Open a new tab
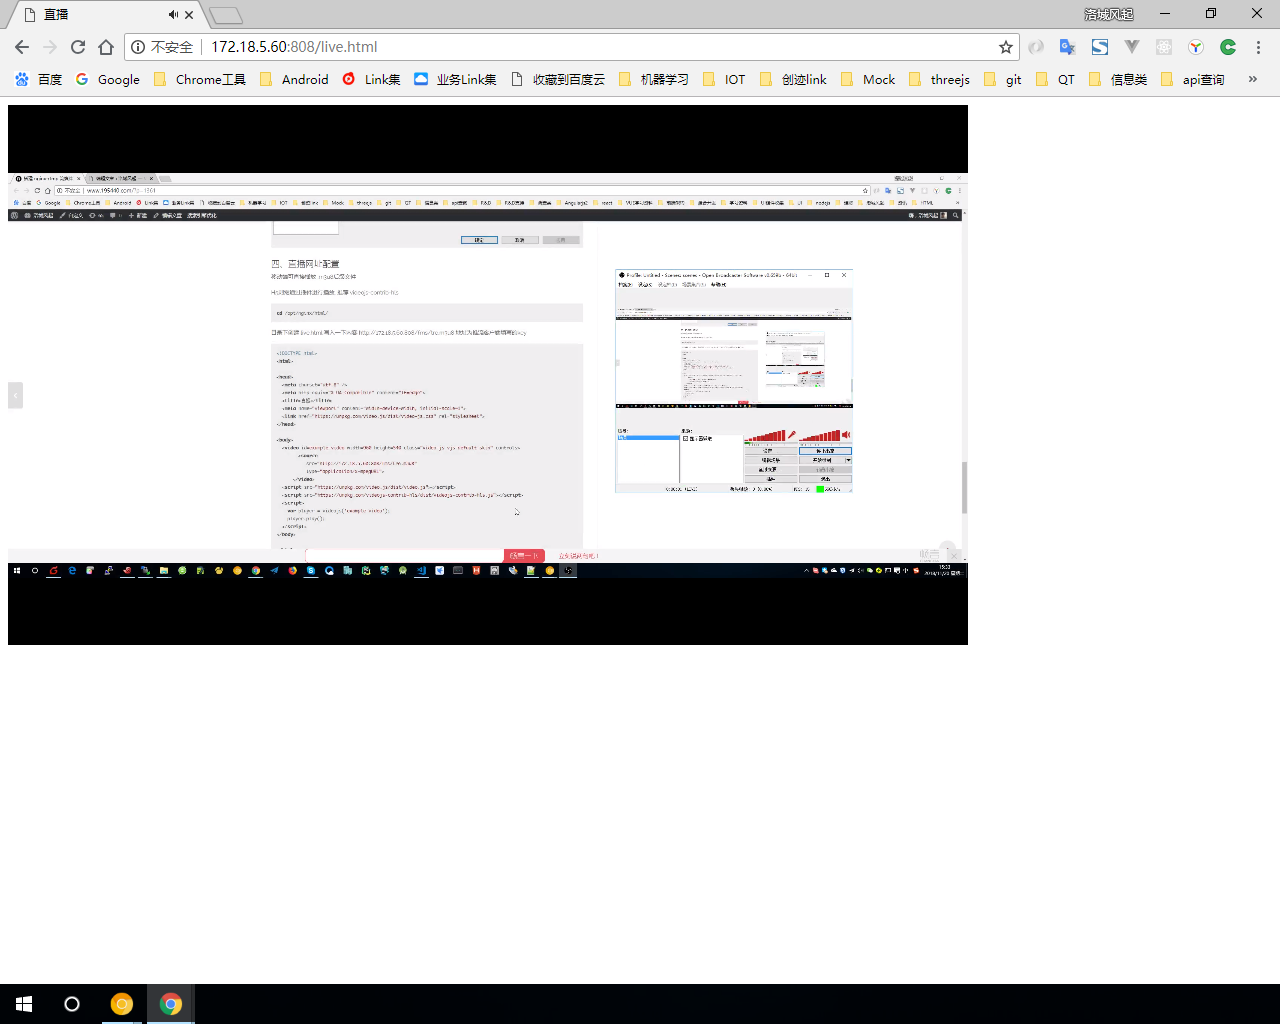1280x1024 pixels. point(226,15)
